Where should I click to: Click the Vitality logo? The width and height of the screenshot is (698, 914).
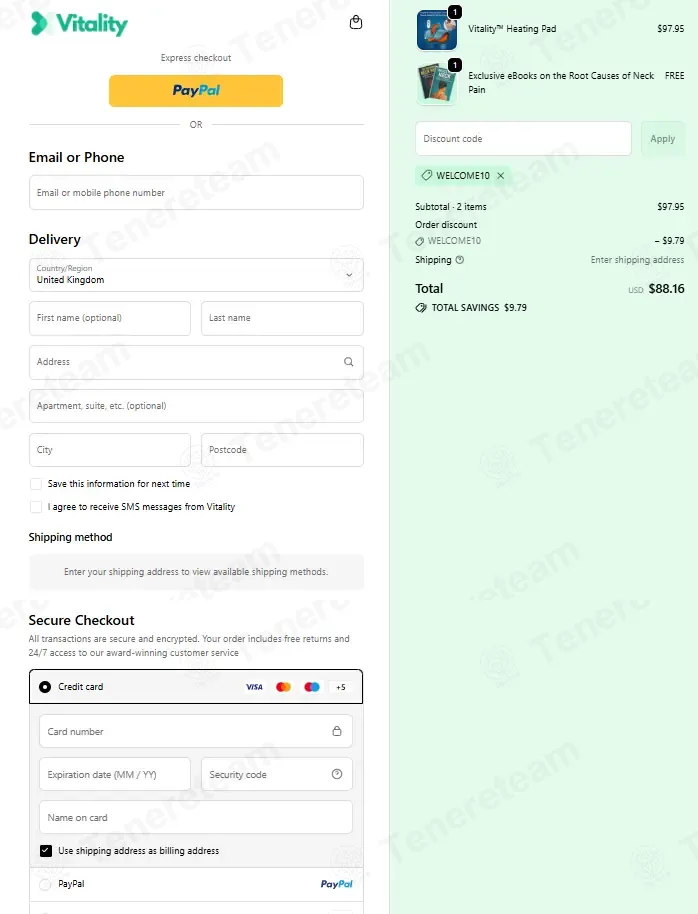point(79,24)
